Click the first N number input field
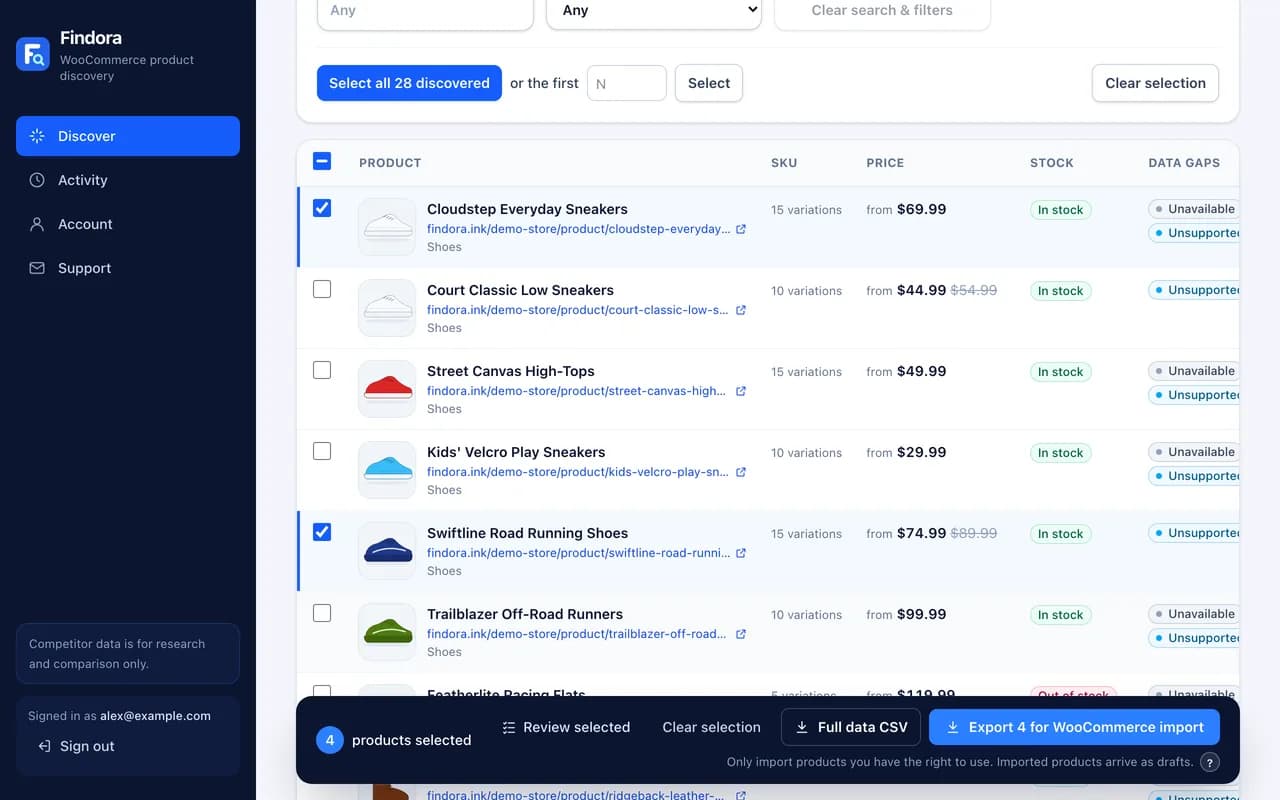This screenshot has width=1280, height=800. [x=627, y=83]
